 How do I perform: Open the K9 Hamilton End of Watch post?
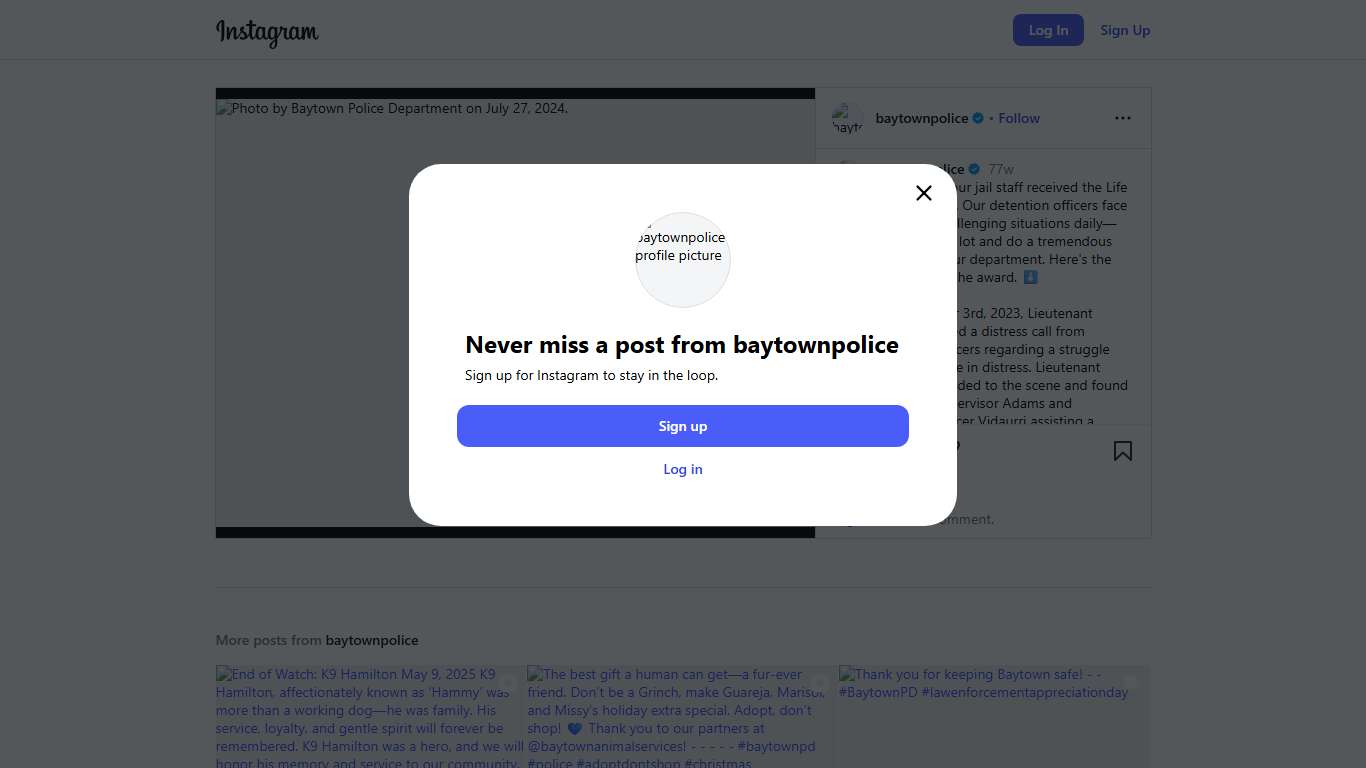(x=370, y=716)
